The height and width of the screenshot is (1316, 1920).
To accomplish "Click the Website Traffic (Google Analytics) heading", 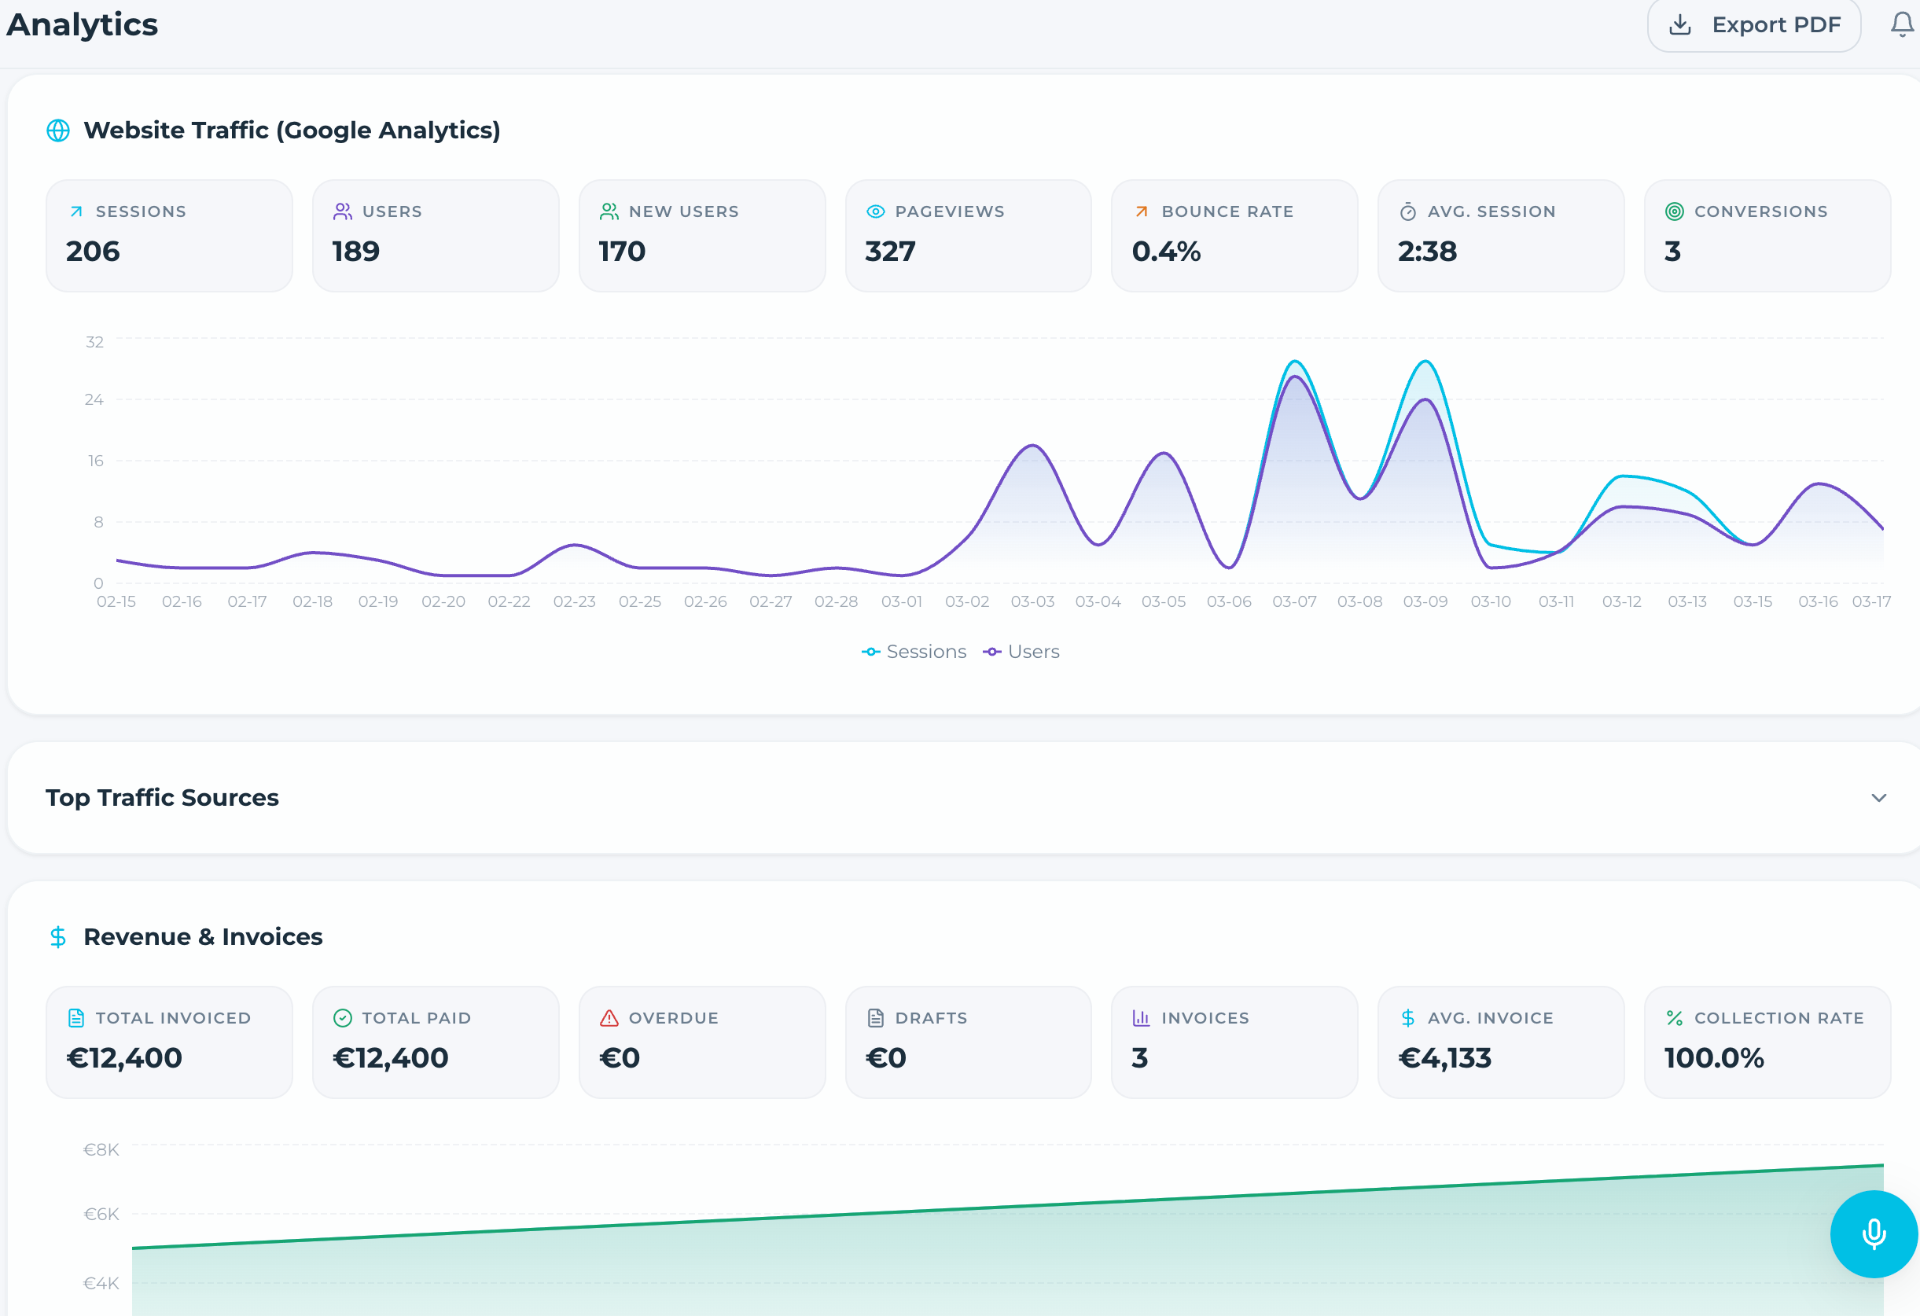I will click(x=292, y=130).
